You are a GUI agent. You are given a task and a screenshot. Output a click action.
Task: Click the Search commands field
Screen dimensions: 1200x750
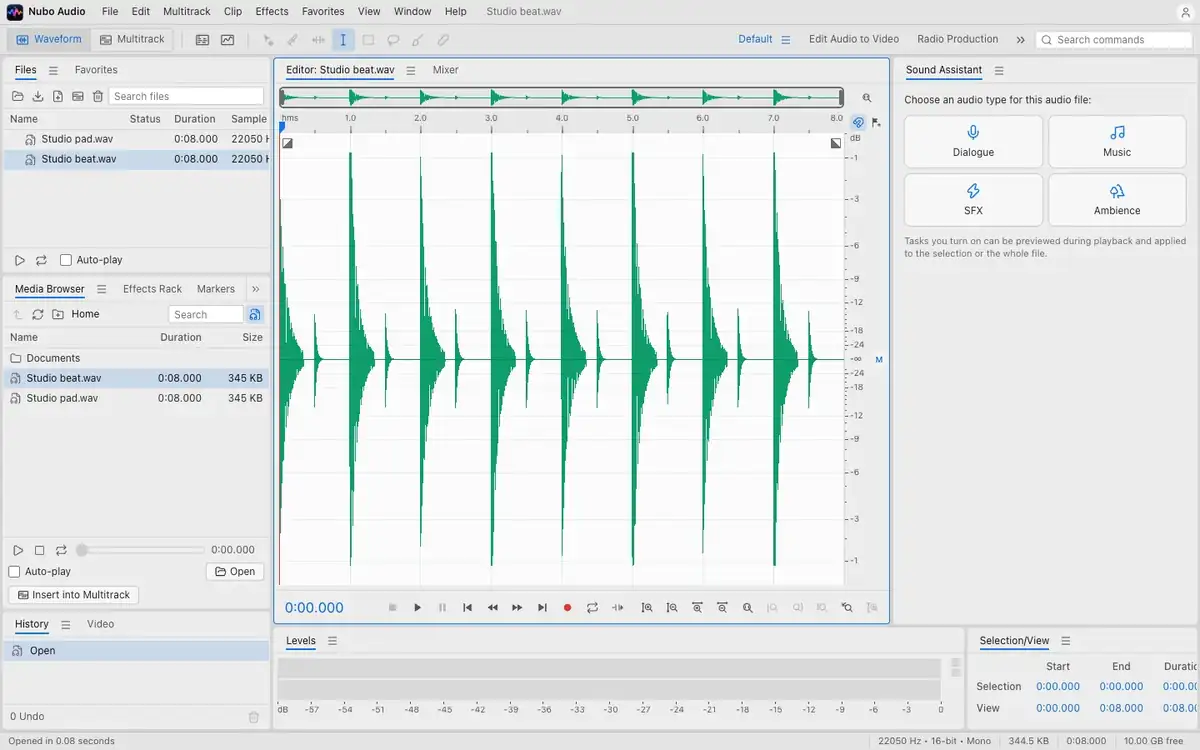coord(1114,40)
